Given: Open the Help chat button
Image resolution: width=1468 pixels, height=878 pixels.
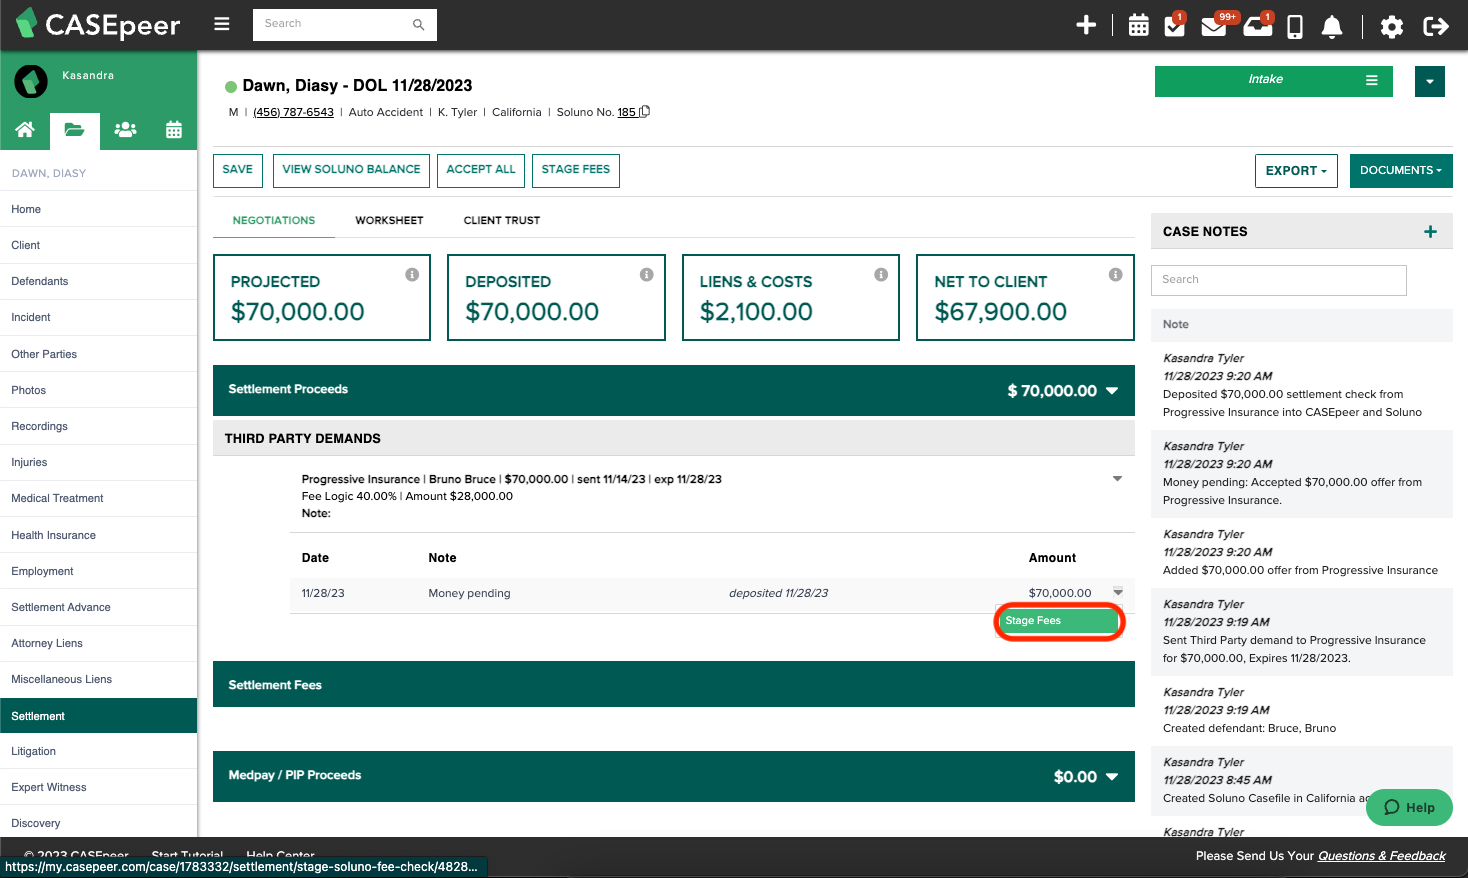Looking at the screenshot, I should (x=1409, y=808).
